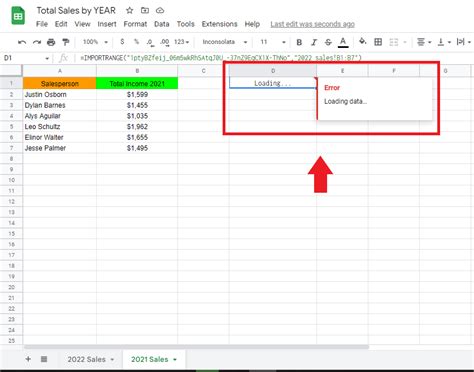The image size is (474, 372).
Task: Select cell Dylan Barnes
Action: point(60,105)
